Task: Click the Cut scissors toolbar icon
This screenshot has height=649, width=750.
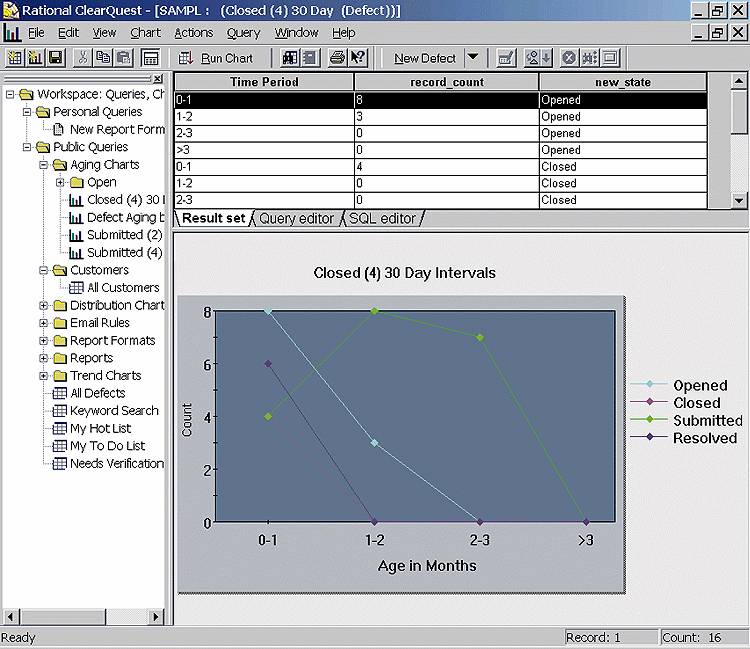Action: tap(84, 58)
